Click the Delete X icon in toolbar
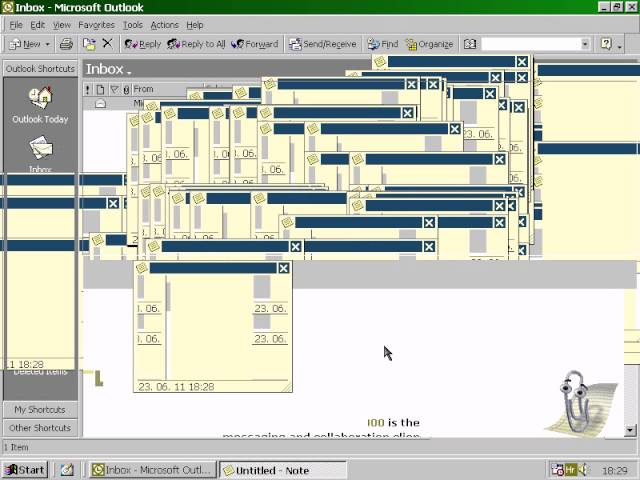The height and width of the screenshot is (480, 640). pyautogui.click(x=107, y=43)
